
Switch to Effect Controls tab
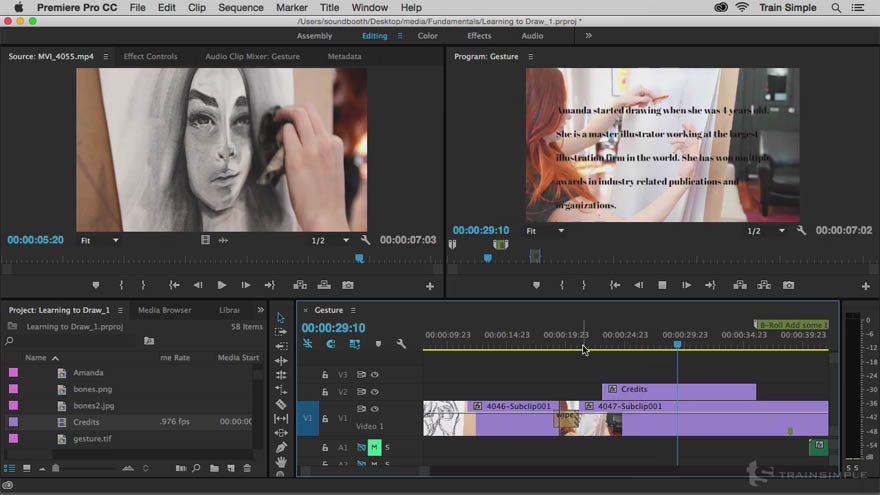[150, 57]
